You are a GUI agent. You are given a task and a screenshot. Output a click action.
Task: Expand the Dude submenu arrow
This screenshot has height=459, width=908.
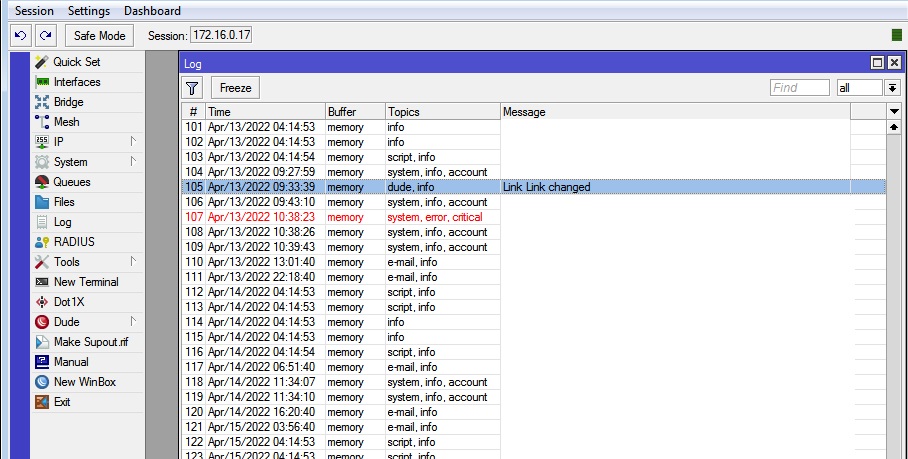(133, 321)
